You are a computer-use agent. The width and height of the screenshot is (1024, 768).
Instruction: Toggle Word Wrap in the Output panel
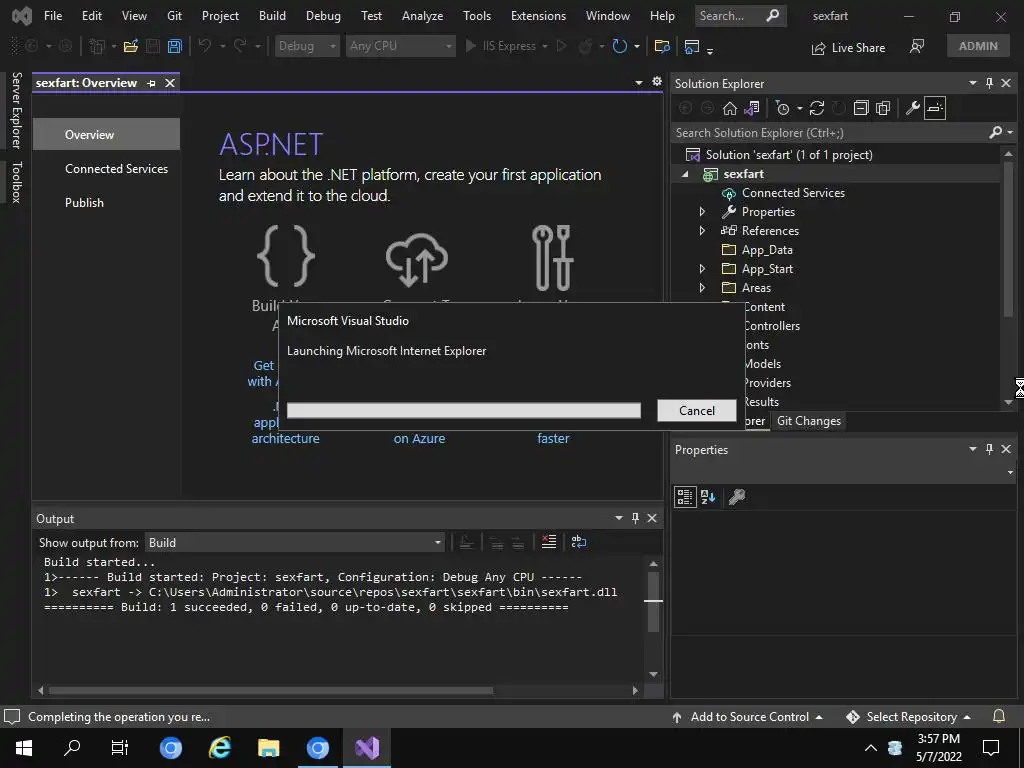[x=579, y=542]
